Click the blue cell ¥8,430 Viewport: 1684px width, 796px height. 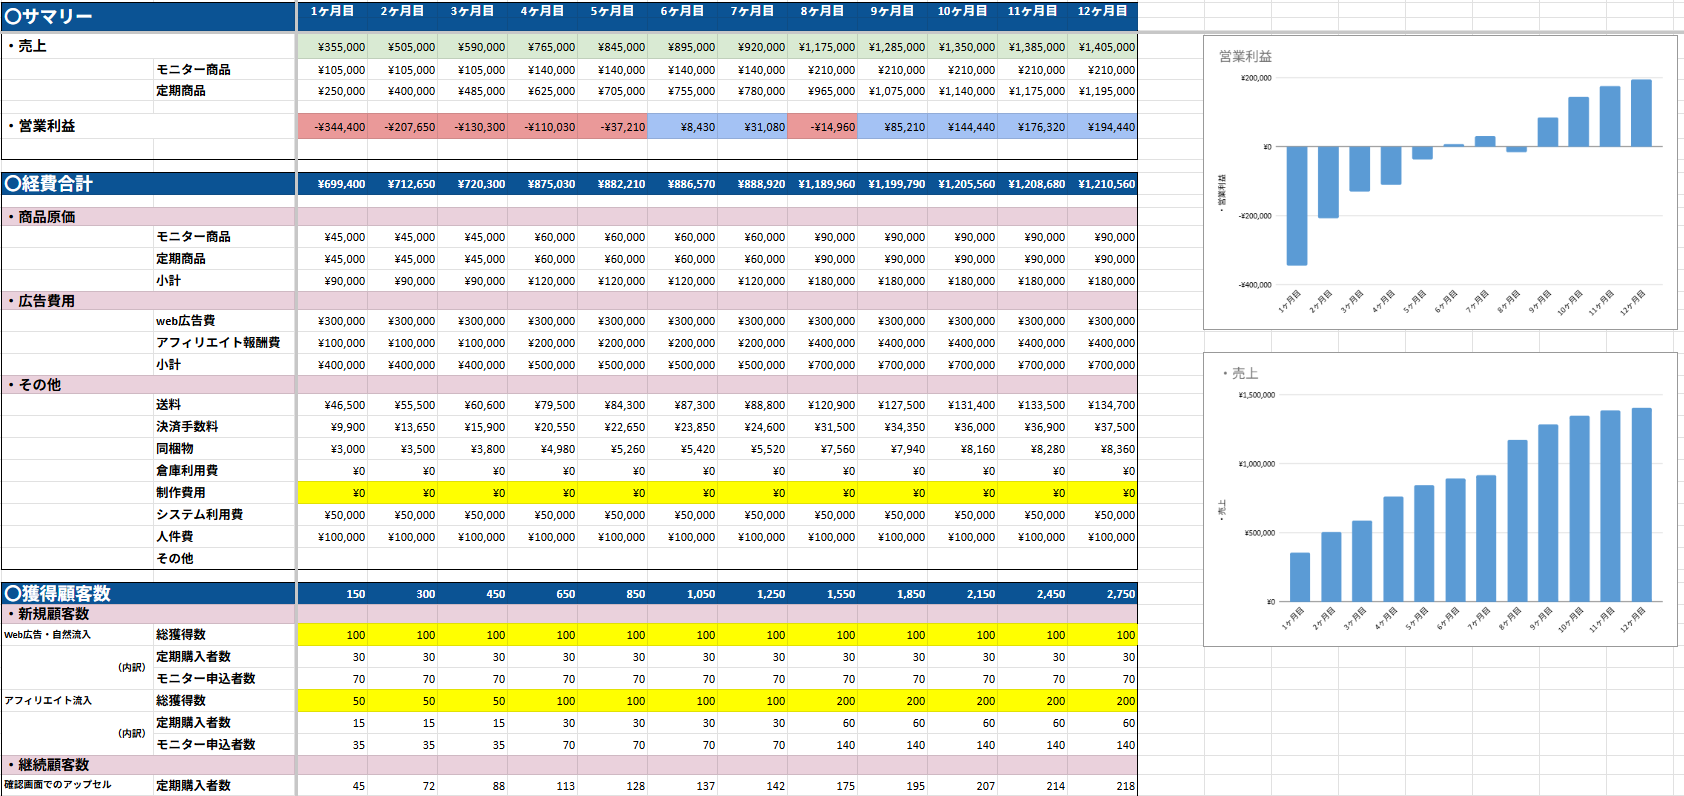point(682,127)
